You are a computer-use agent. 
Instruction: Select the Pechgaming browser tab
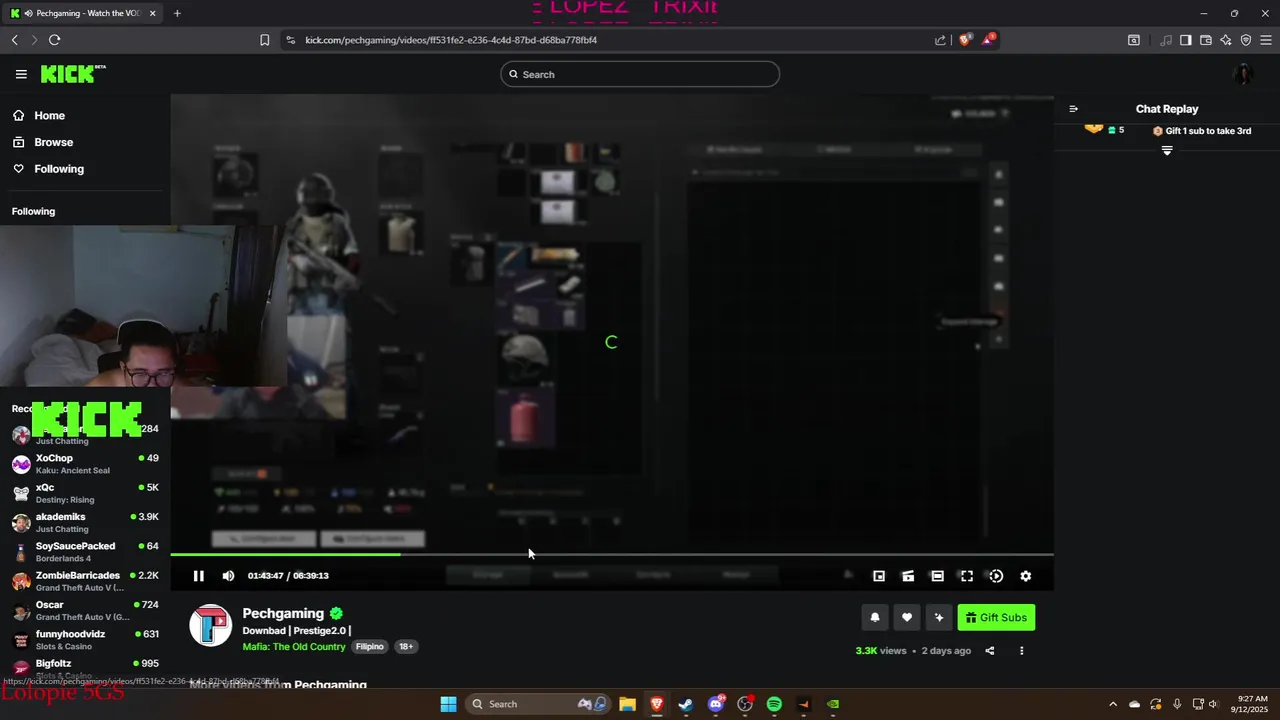click(82, 13)
